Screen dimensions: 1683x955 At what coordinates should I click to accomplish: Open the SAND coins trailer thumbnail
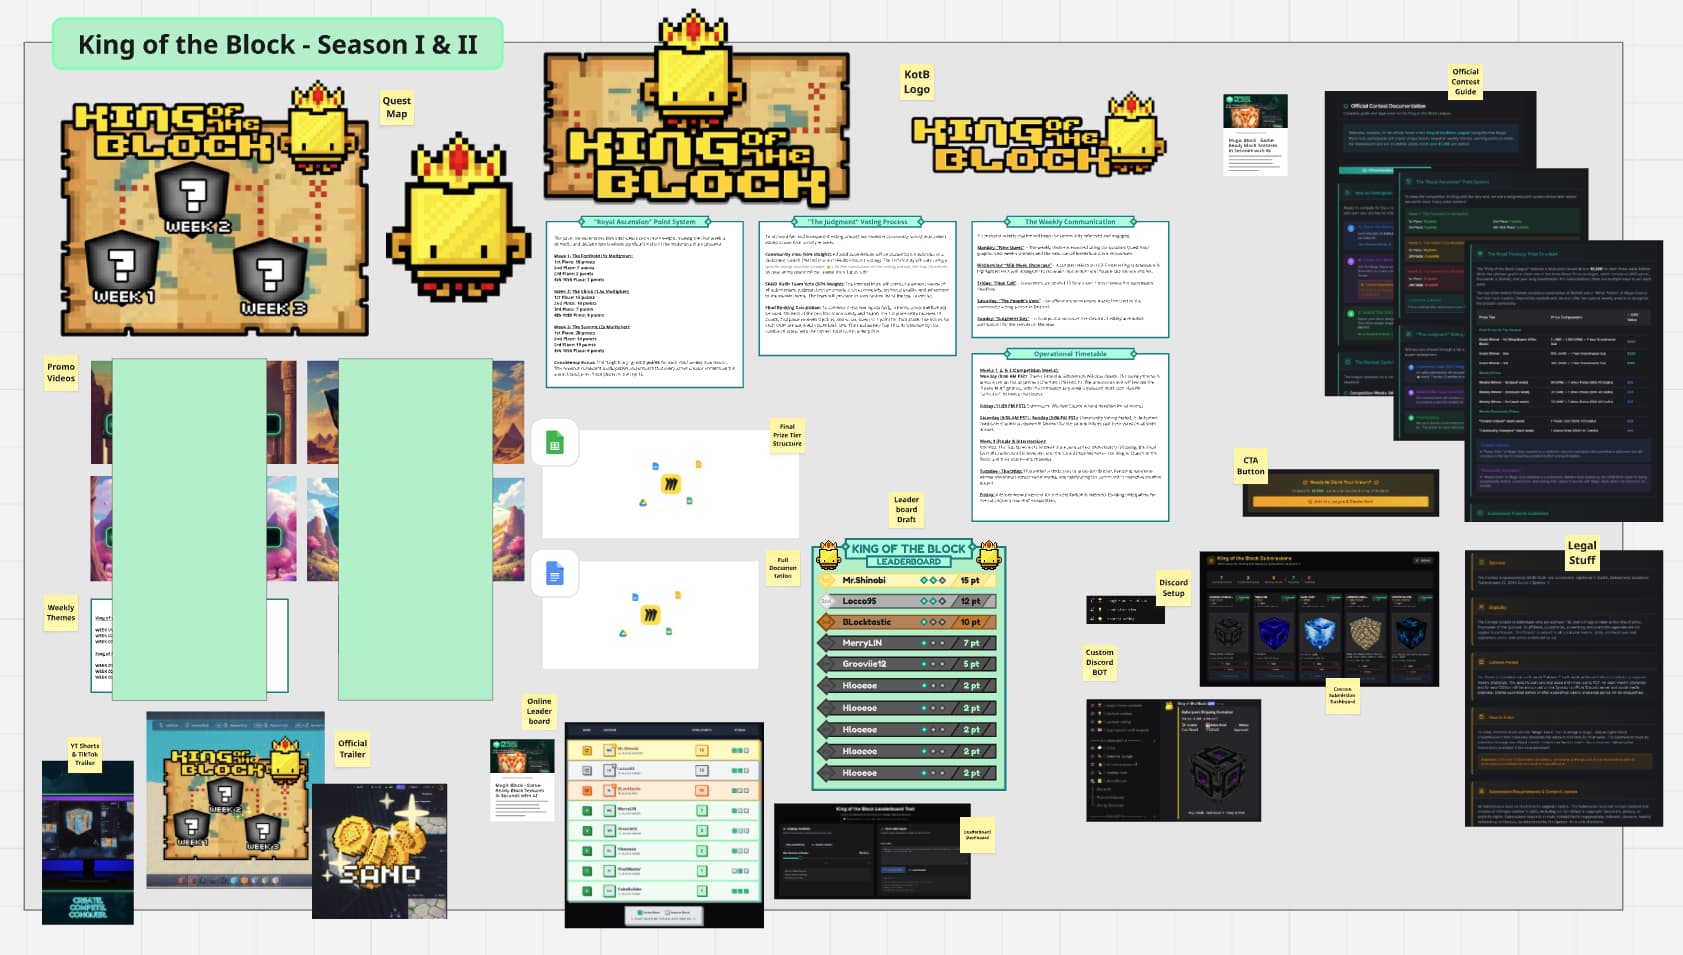click(x=379, y=851)
